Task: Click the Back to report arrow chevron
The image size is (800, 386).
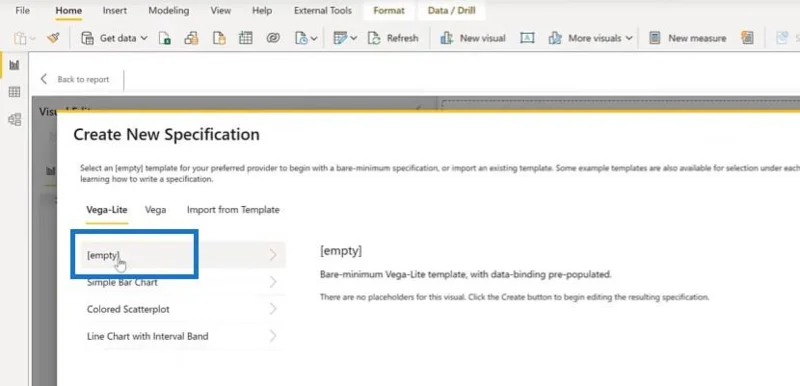Action: pos(44,79)
